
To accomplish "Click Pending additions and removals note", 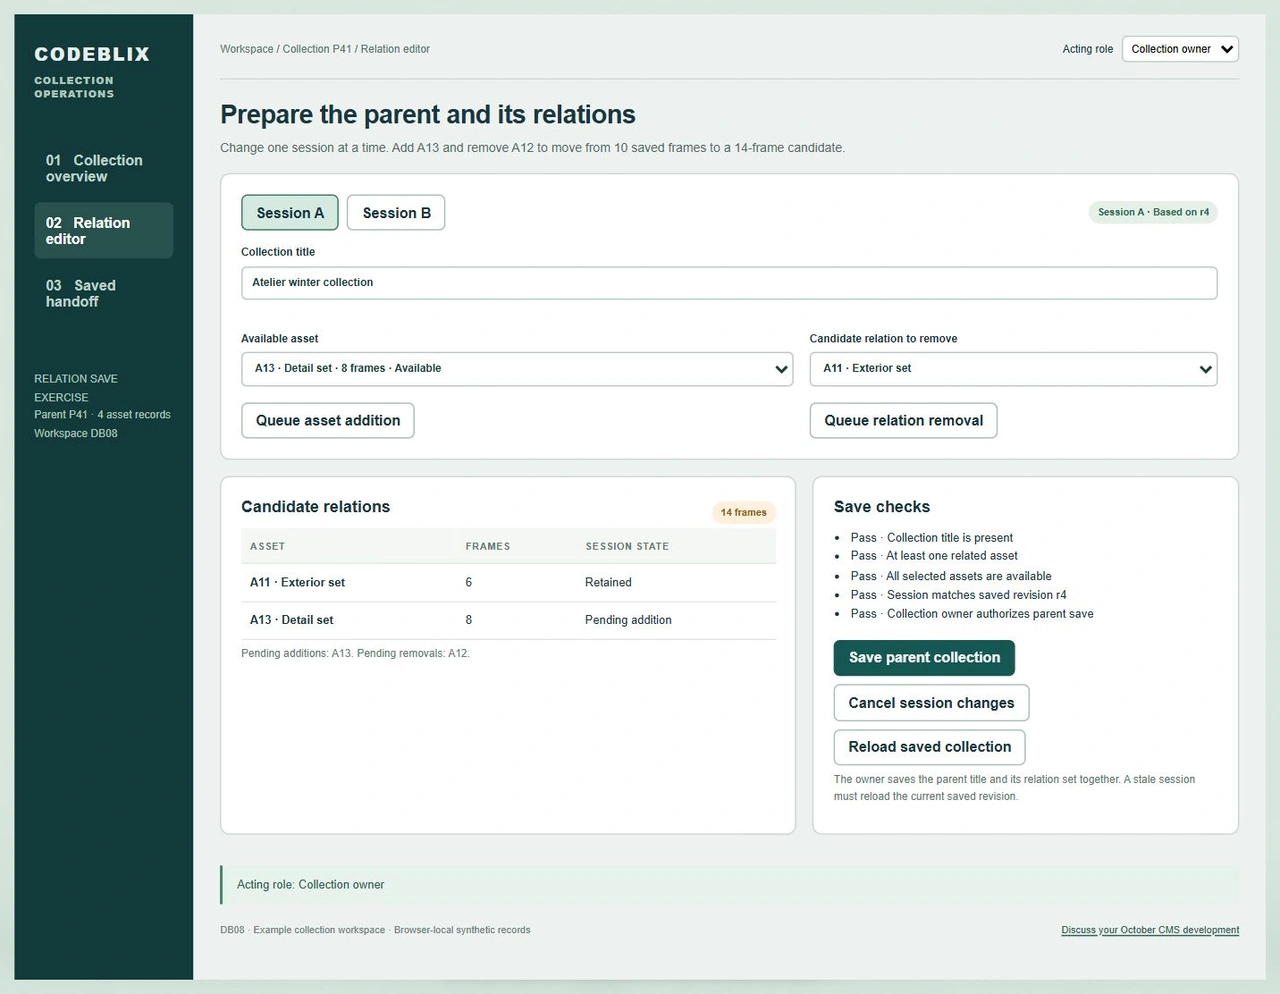I will tap(355, 654).
